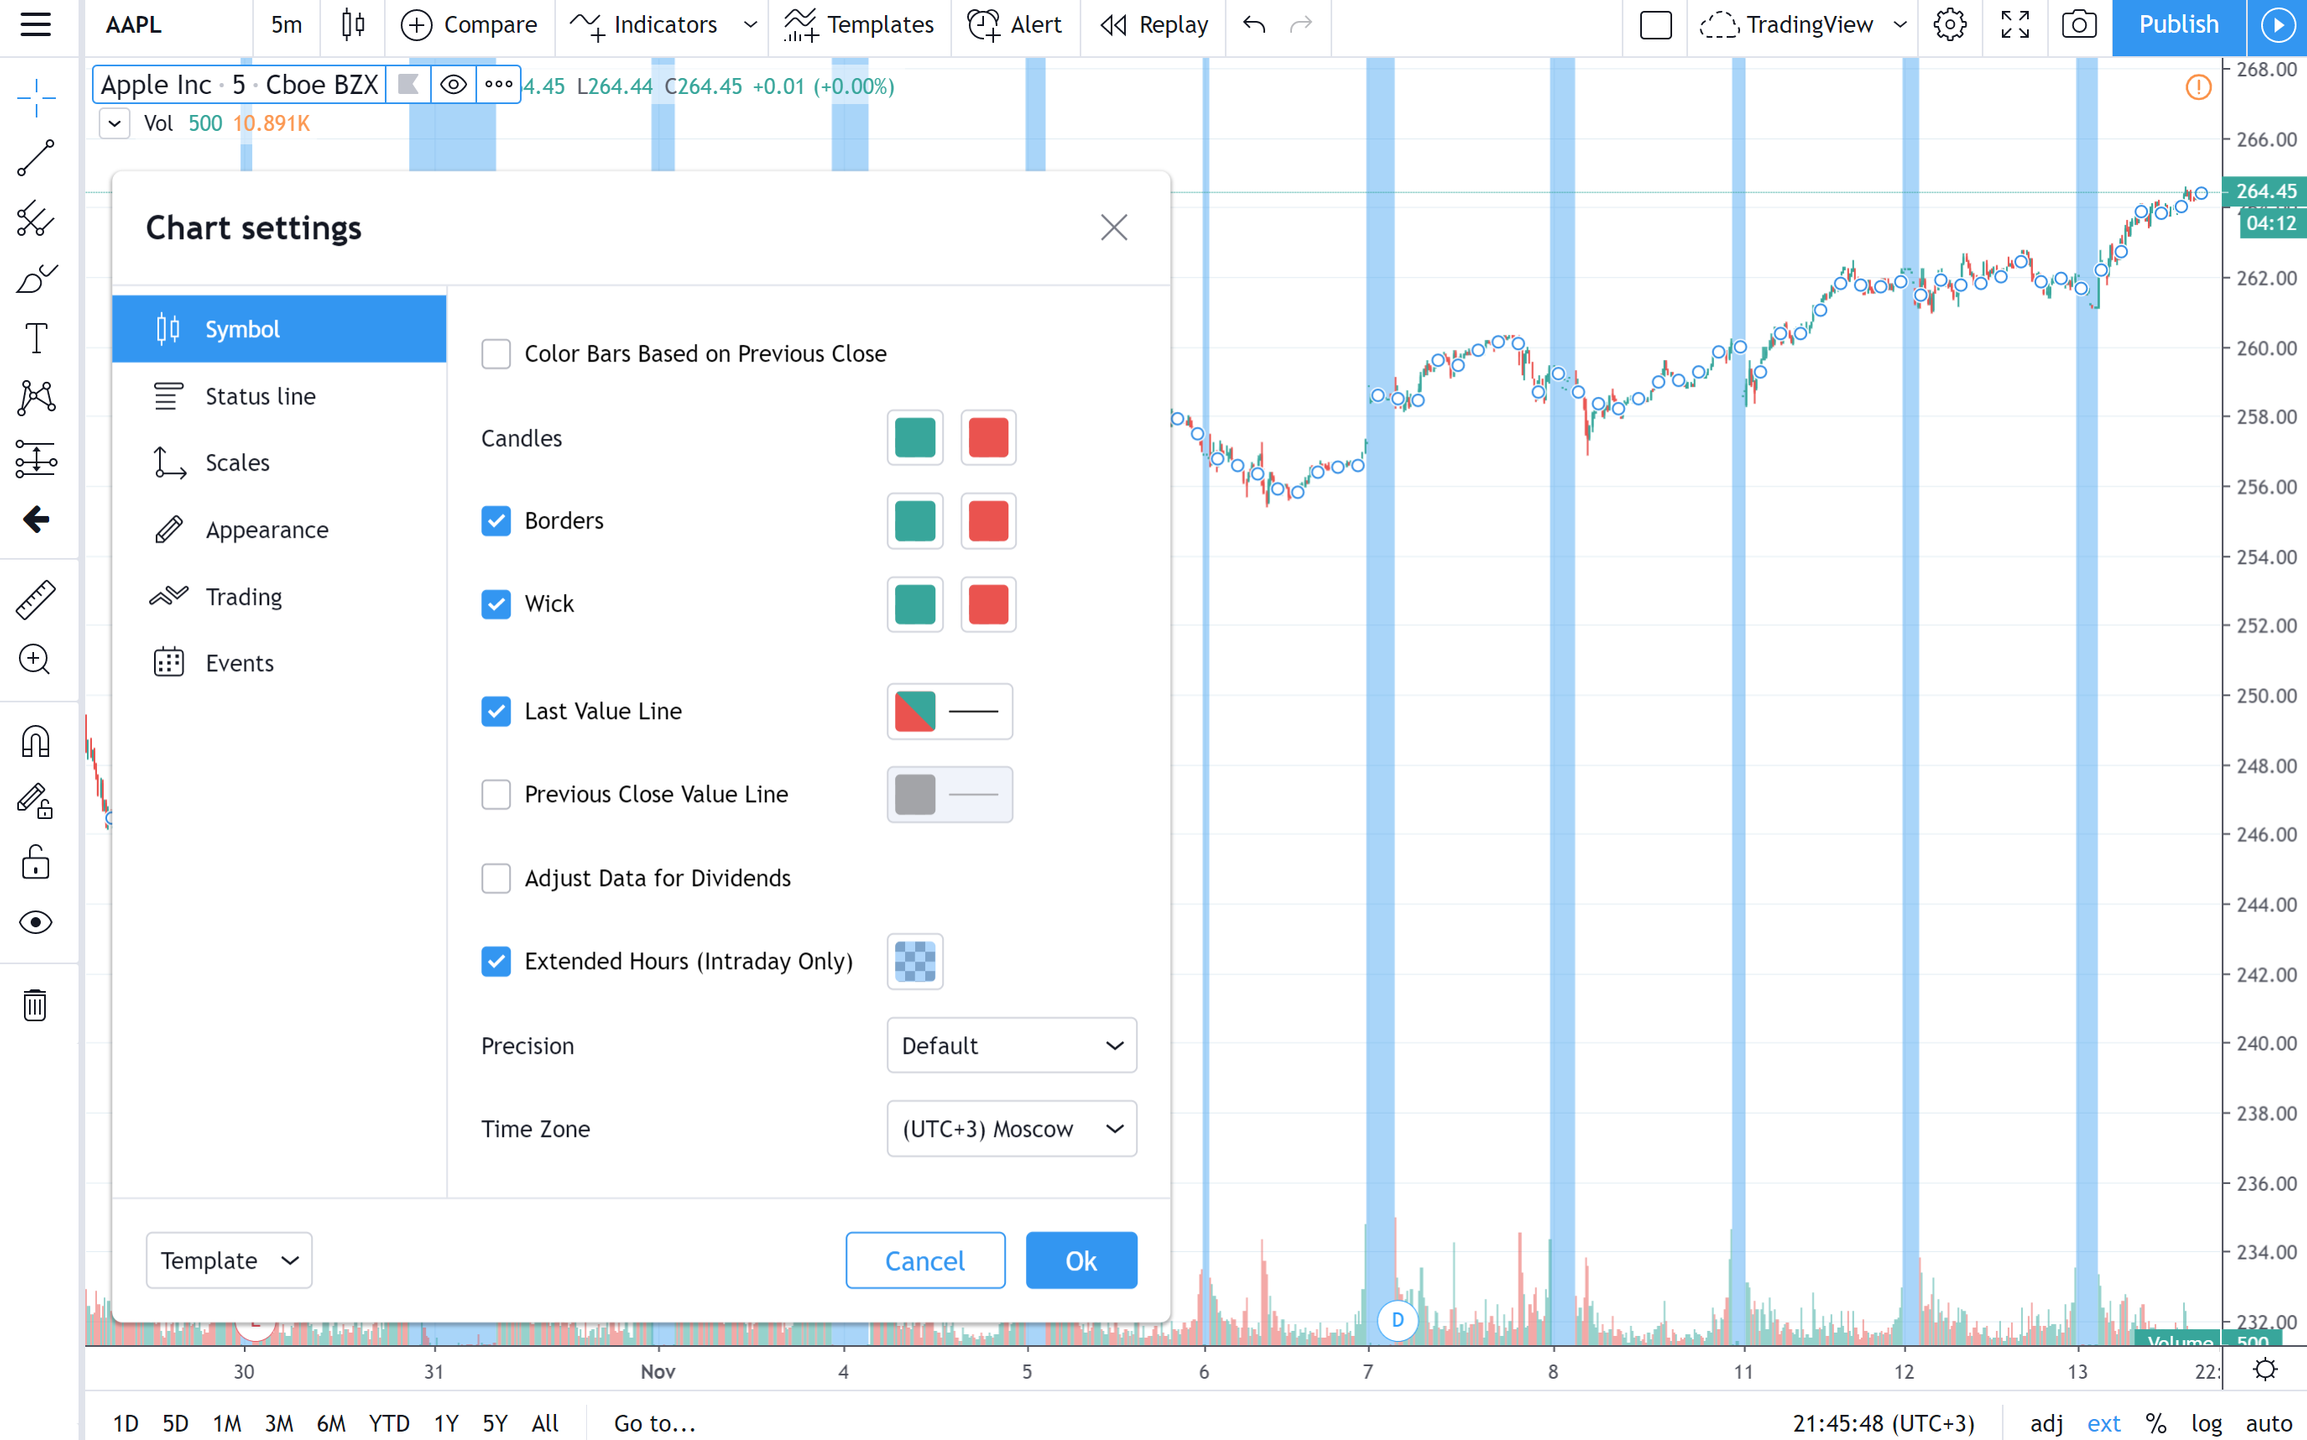Activate the magnet mode icon
Image resolution: width=2307 pixels, height=1440 pixels.
coord(36,742)
